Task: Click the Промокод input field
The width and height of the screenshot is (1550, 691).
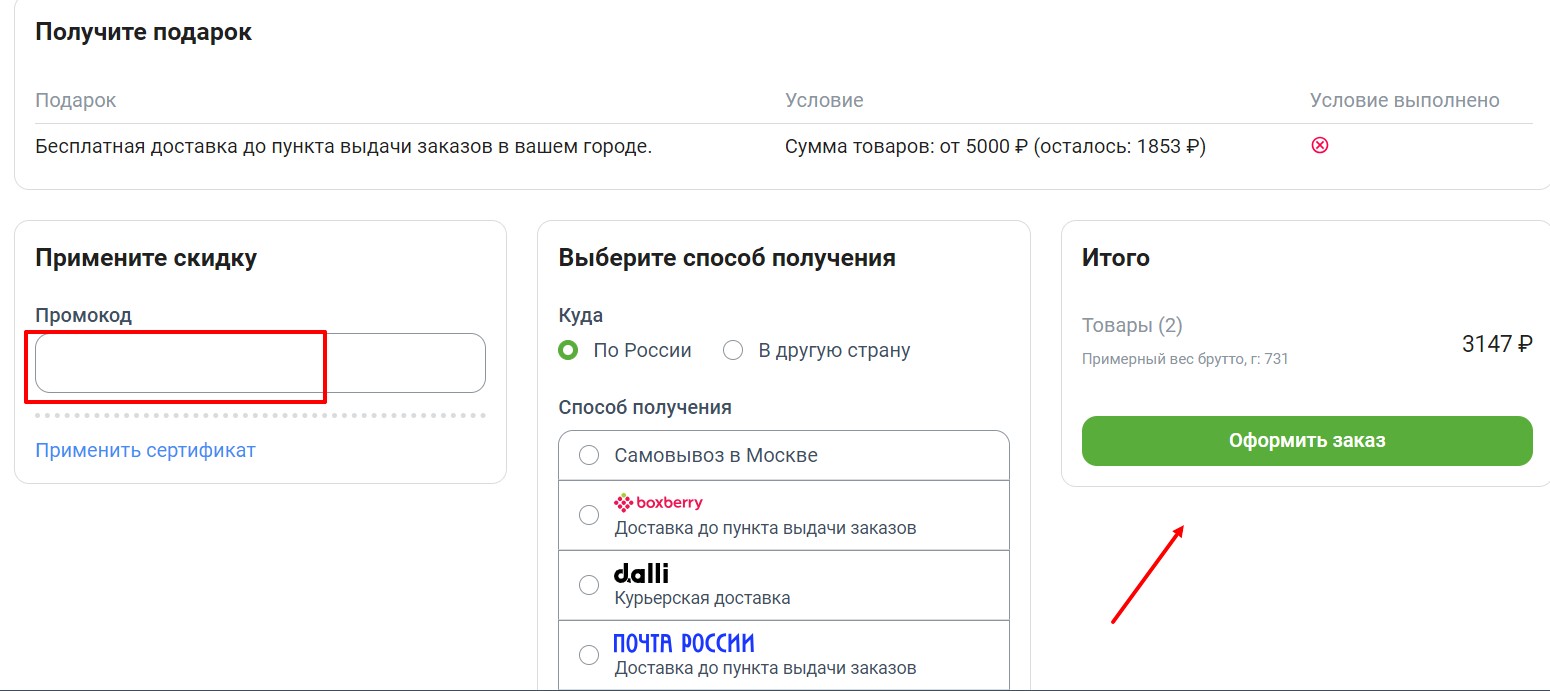Action: [260, 363]
